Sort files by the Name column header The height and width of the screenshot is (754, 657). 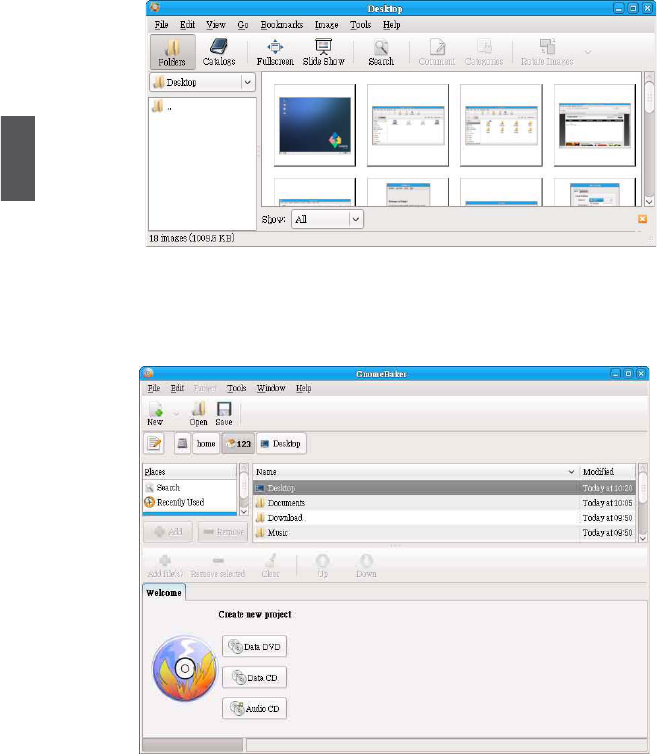416,472
